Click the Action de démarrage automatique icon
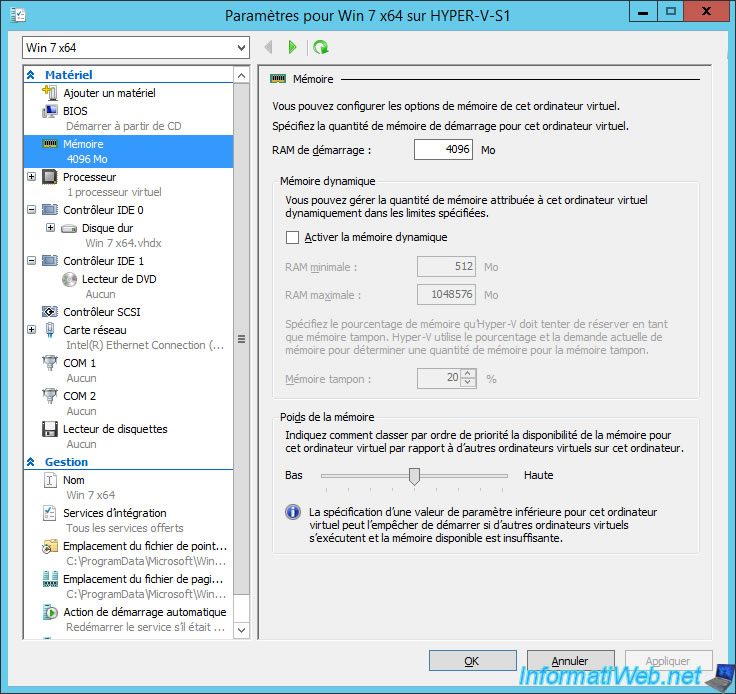 tap(50, 612)
